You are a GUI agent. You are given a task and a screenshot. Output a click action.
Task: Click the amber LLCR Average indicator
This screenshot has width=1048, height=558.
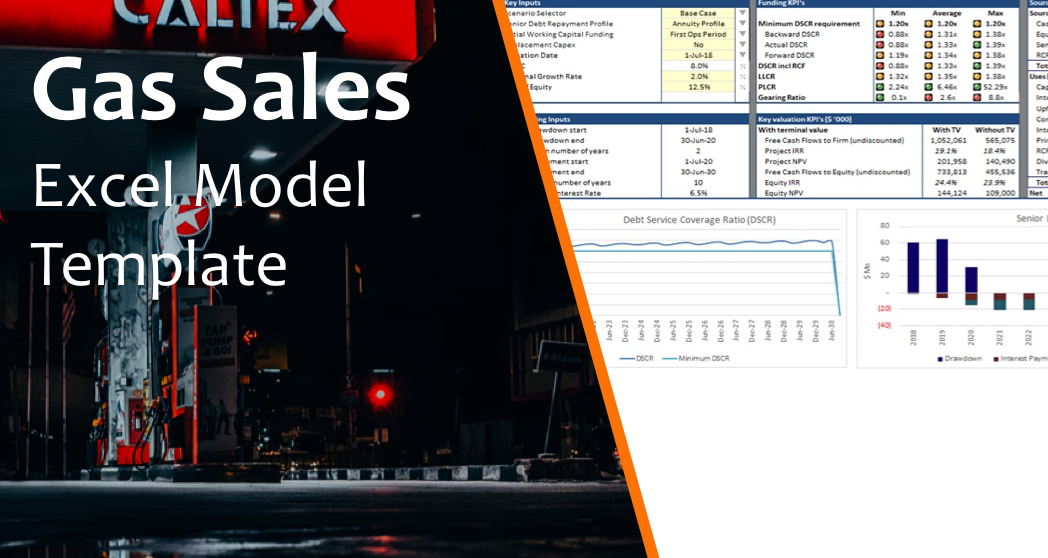click(928, 77)
